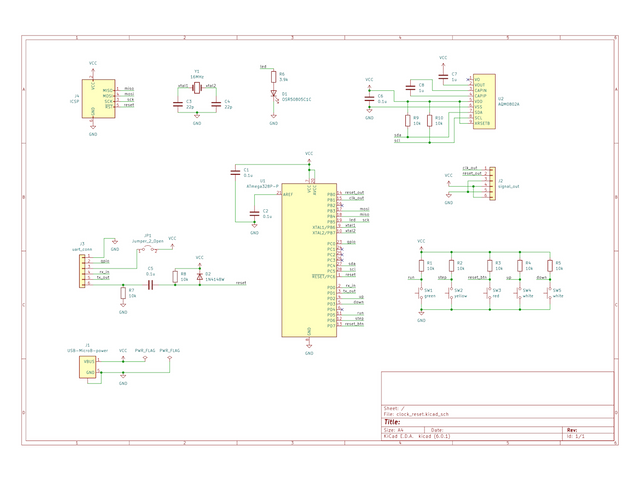Image resolution: width=640 pixels, height=480 pixels.
Task: Click the J1 USB-MicroB-power connector
Action: coord(88,367)
